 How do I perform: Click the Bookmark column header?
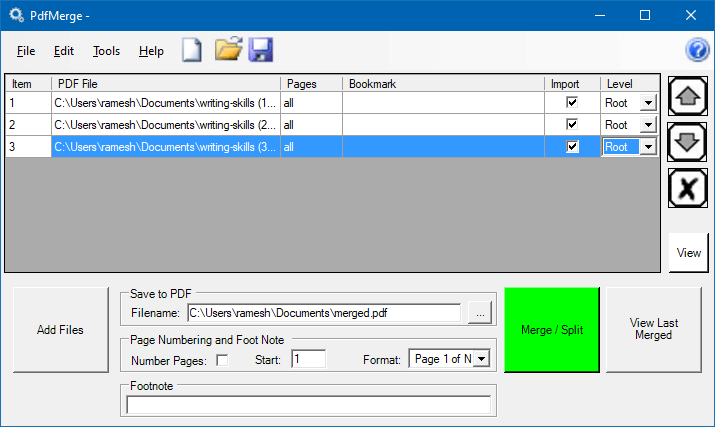tap(443, 83)
